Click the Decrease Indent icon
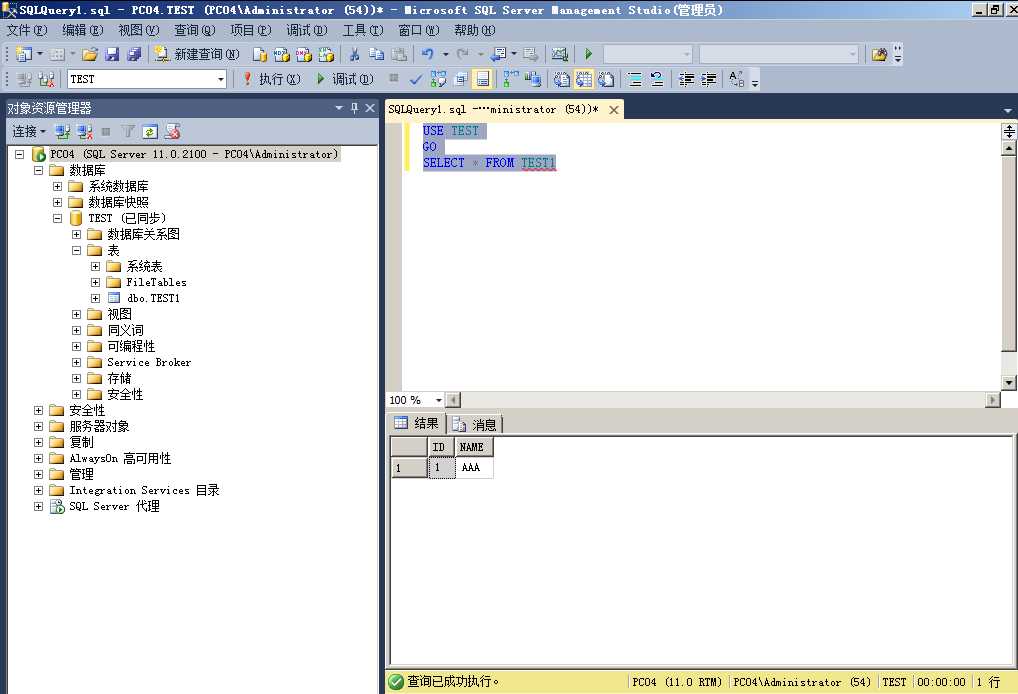Viewport: 1018px width, 694px height. point(686,79)
